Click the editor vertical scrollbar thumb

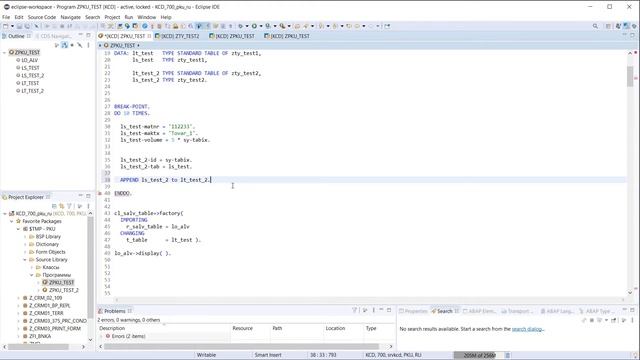pyautogui.click(x=630, y=76)
